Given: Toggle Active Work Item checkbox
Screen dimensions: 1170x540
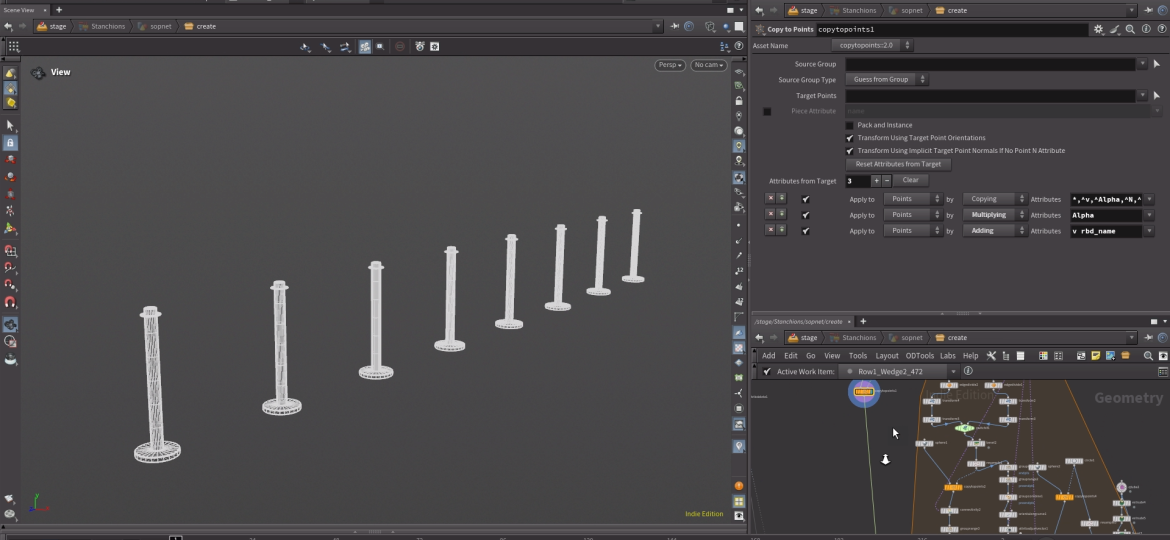Looking at the screenshot, I should [x=767, y=371].
